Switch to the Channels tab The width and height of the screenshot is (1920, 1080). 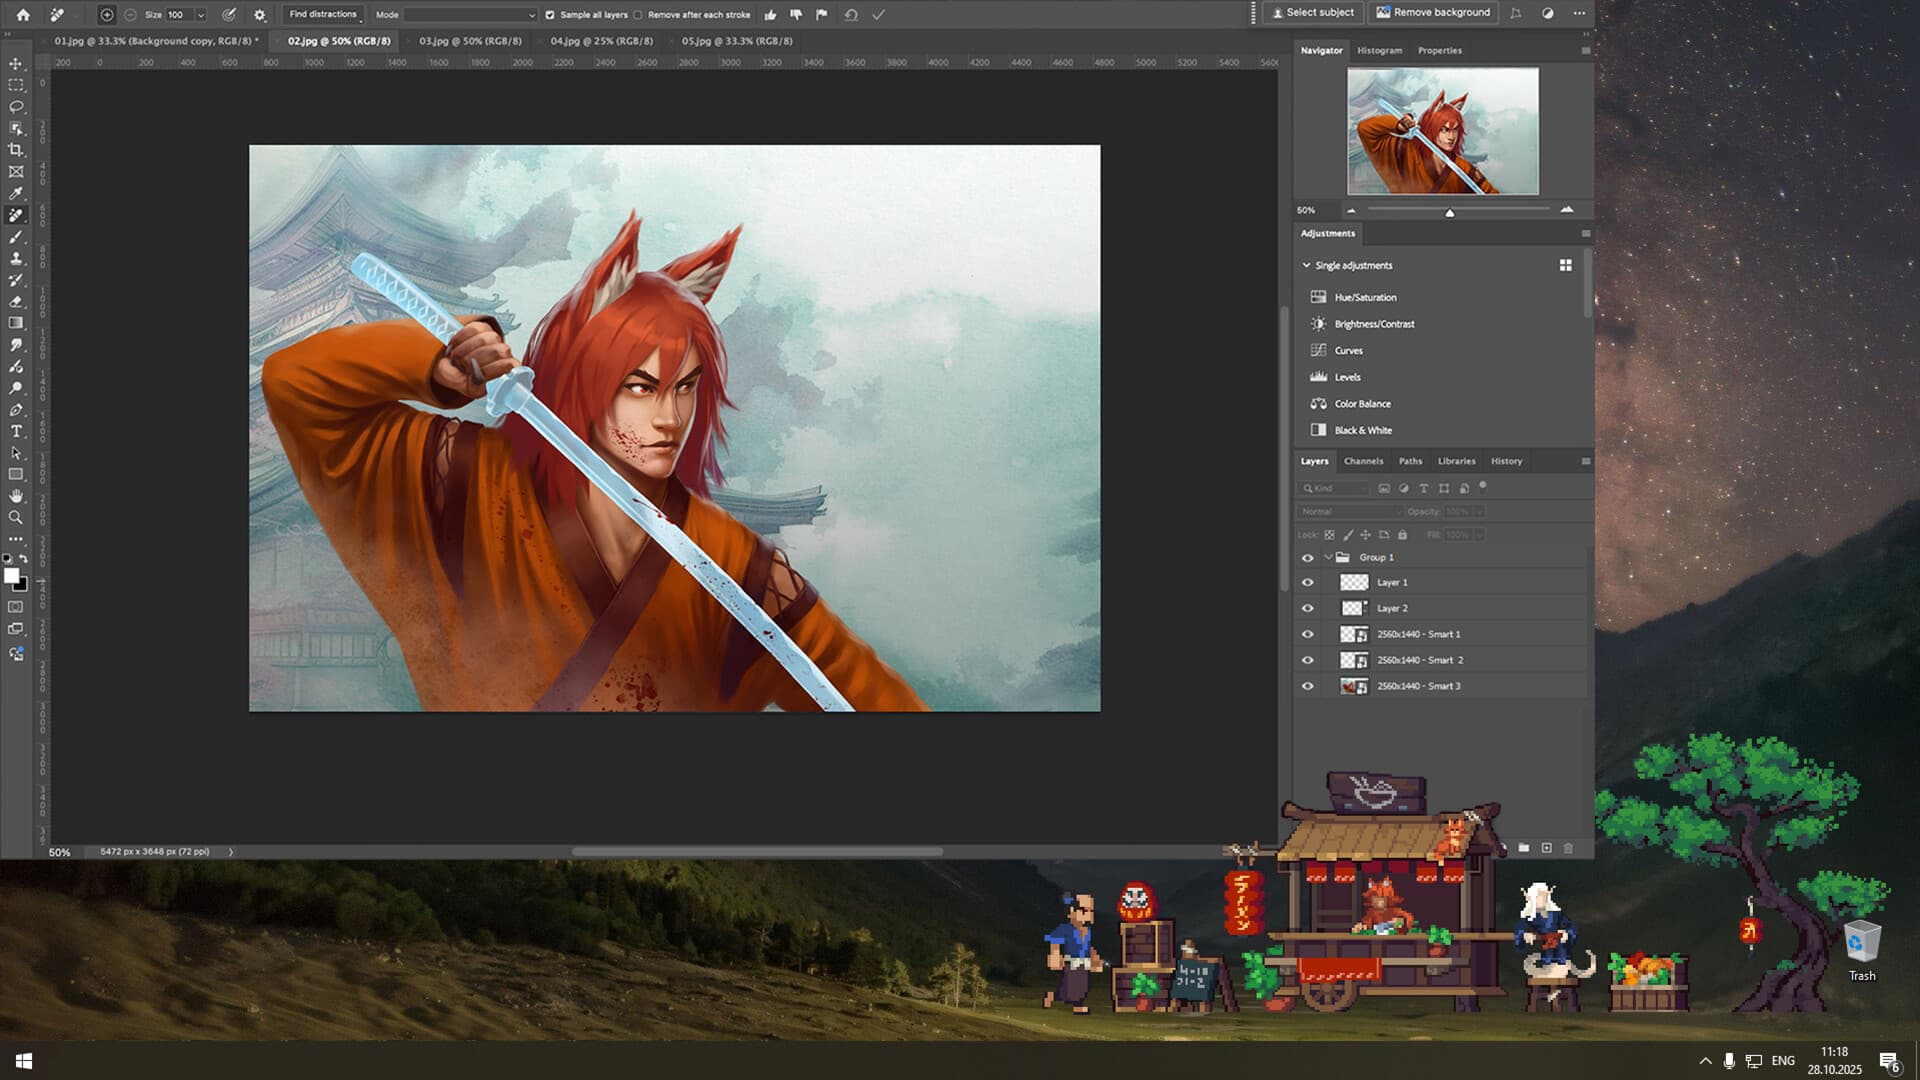[x=1363, y=461]
